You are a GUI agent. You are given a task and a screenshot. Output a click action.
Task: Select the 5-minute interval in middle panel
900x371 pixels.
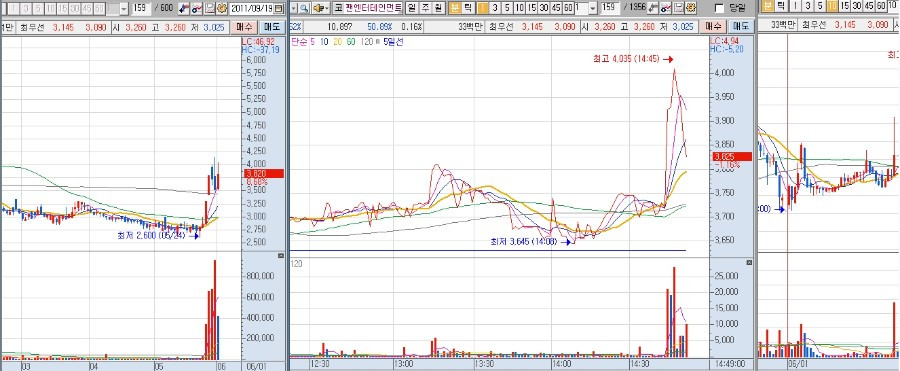click(x=507, y=7)
